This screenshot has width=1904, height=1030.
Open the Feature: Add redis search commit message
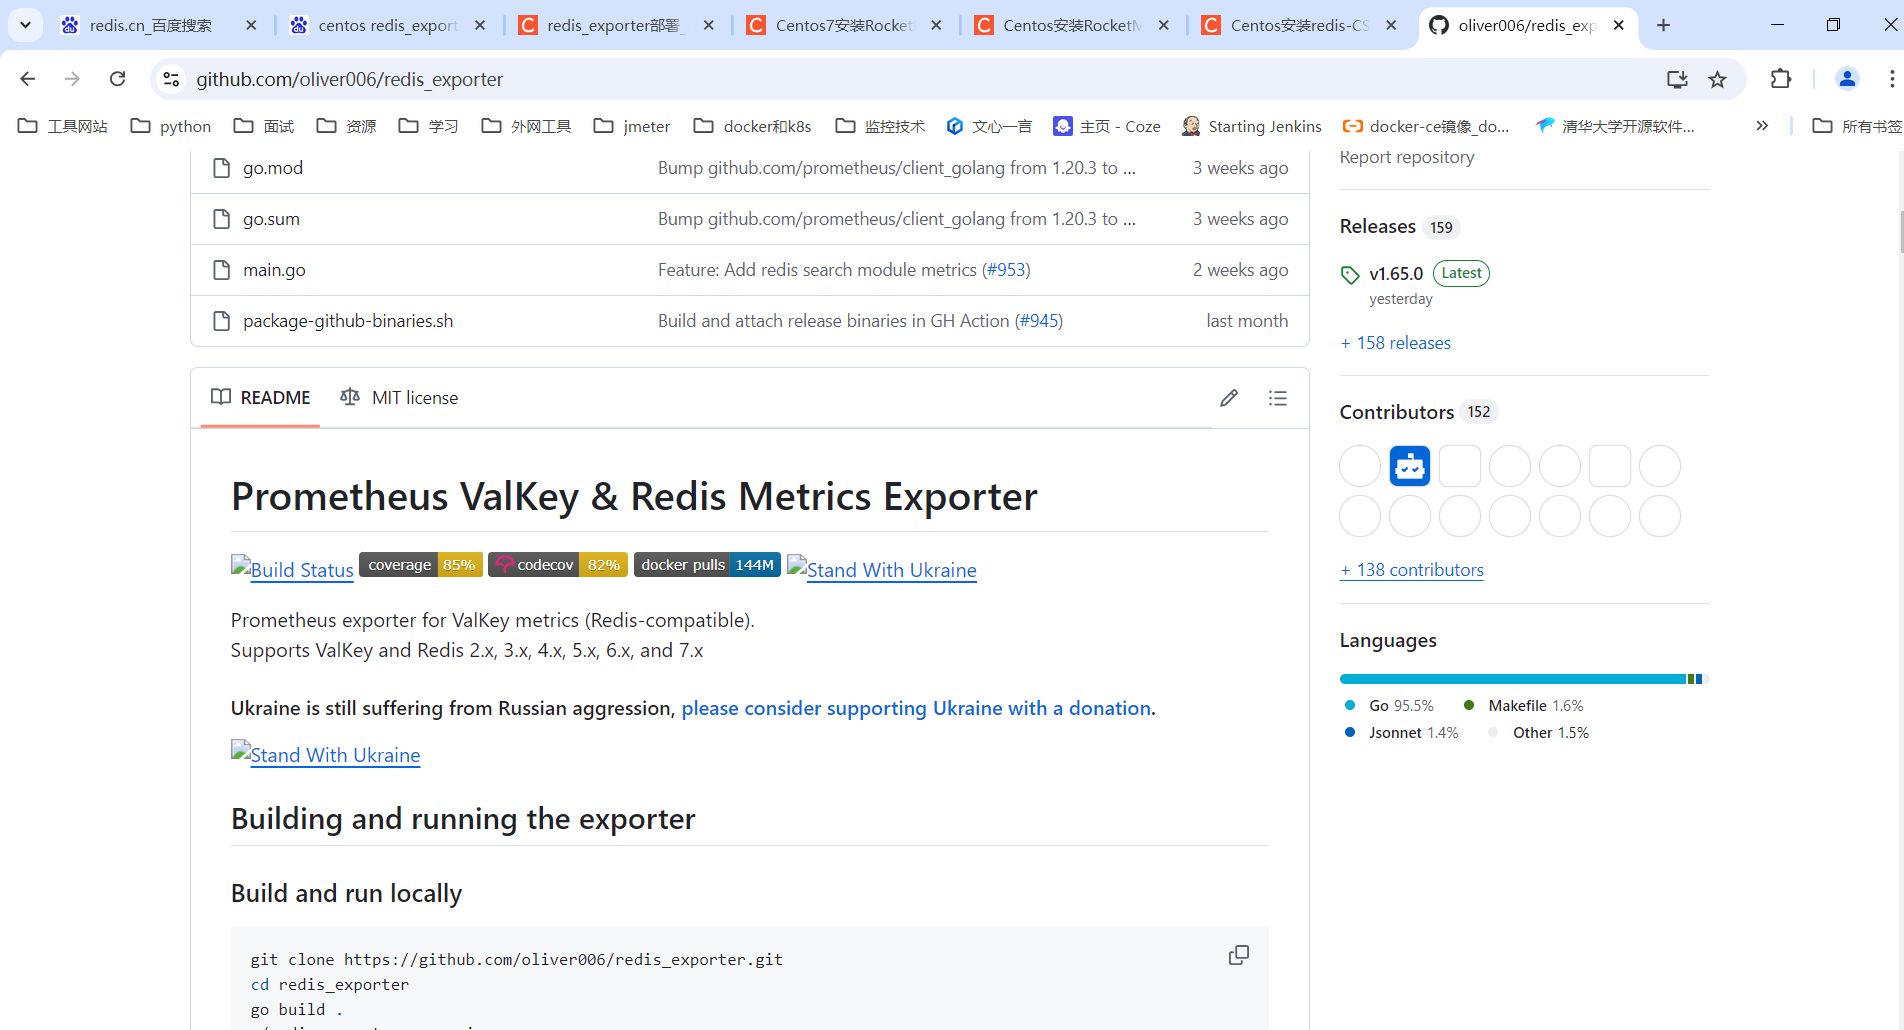(x=817, y=270)
